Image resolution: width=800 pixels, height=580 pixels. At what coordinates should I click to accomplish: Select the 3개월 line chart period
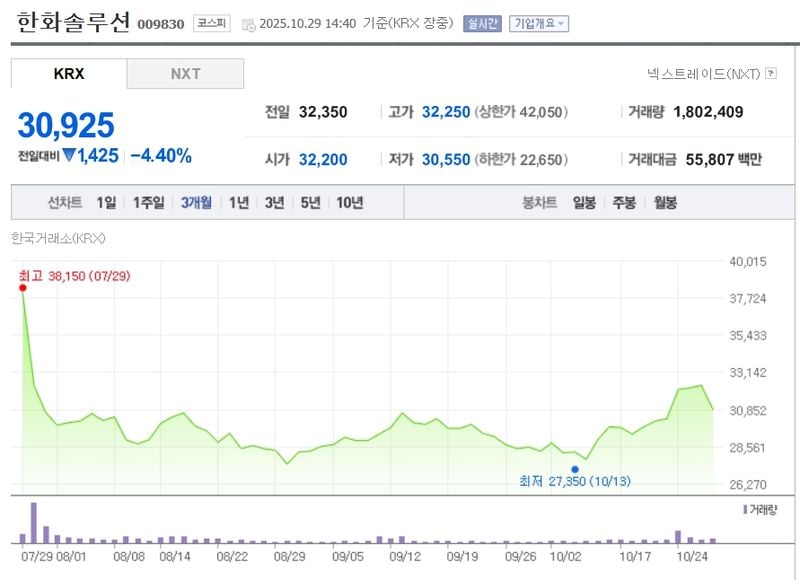tap(196, 202)
